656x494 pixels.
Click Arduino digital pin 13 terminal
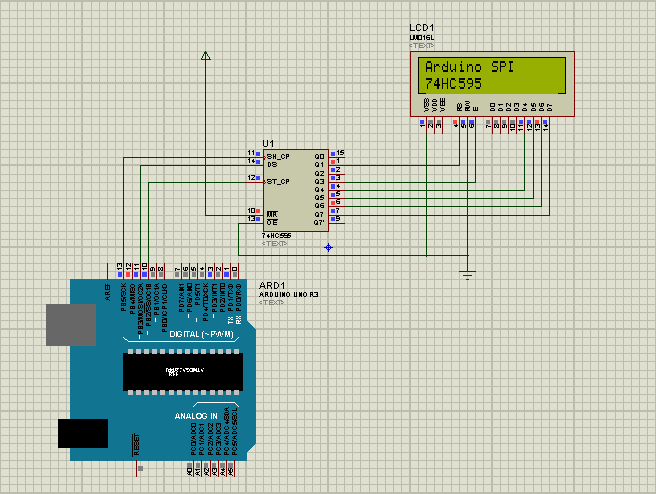(x=120, y=271)
